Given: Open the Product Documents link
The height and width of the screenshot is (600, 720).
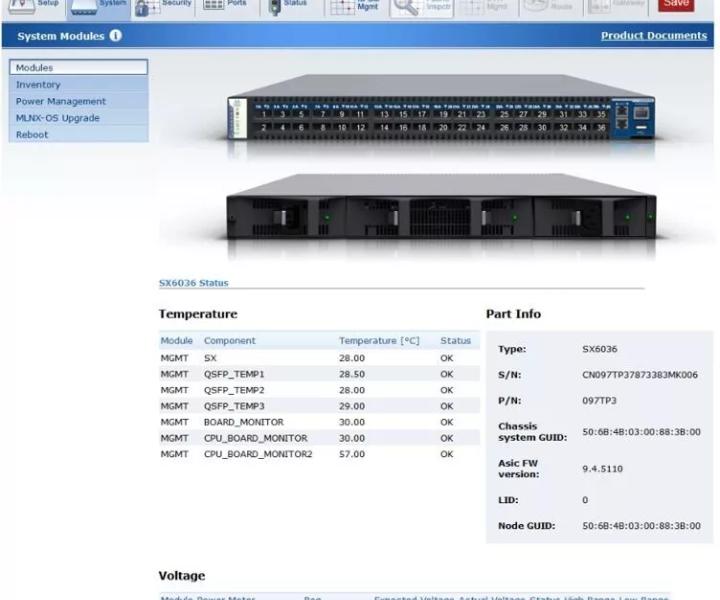Looking at the screenshot, I should (x=653, y=35).
